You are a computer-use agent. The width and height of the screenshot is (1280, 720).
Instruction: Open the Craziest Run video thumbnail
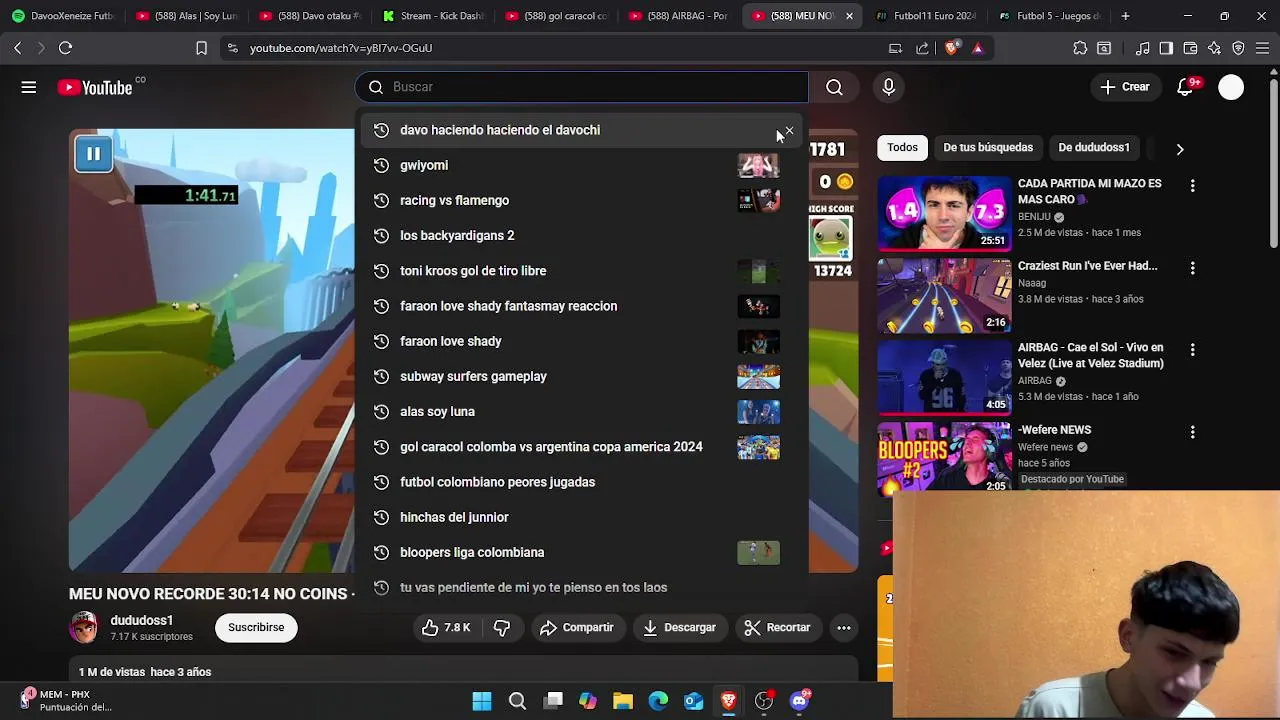(944, 295)
